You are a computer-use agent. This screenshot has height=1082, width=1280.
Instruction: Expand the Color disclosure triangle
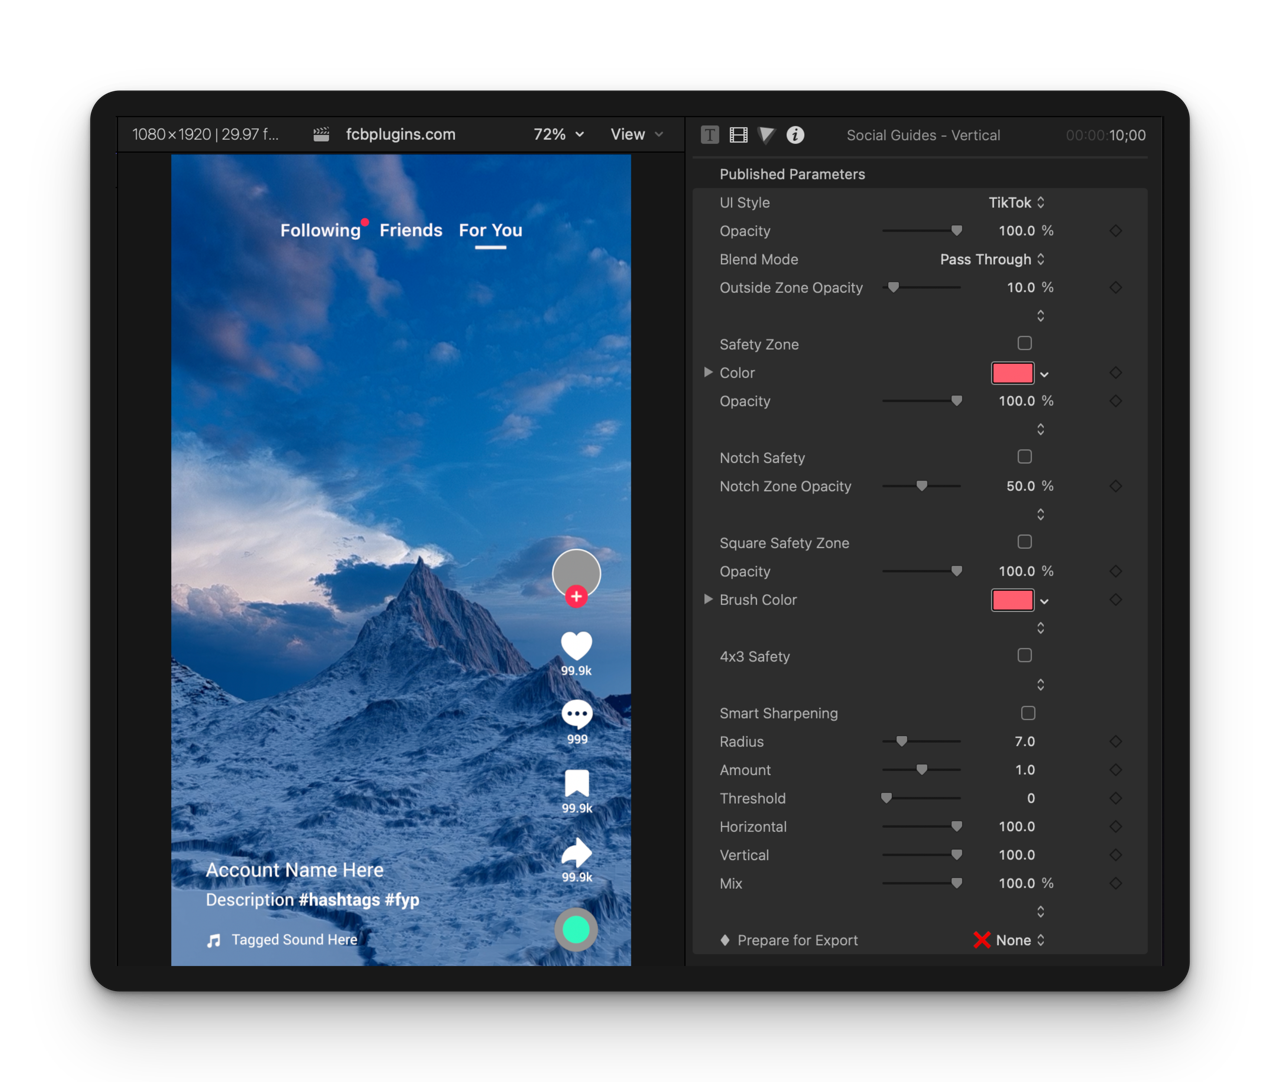[708, 372]
